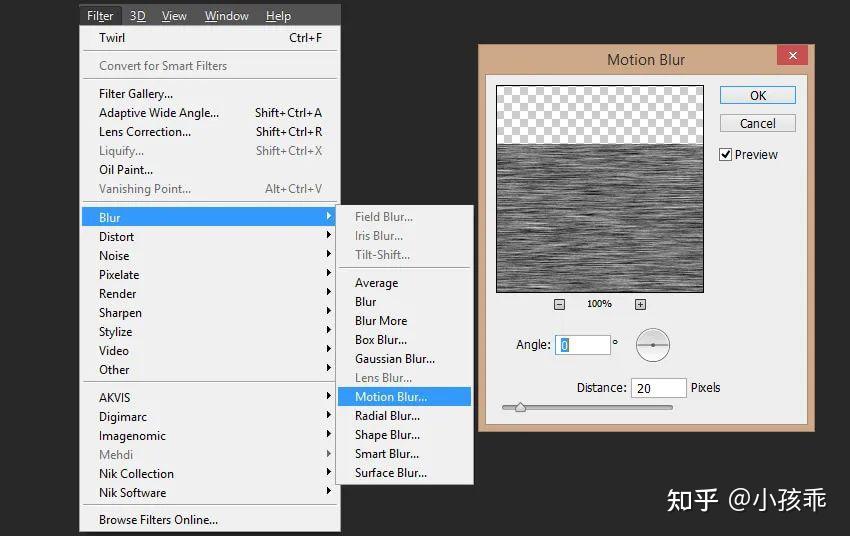This screenshot has height=536, width=850.
Task: Open the Window menu
Action: (227, 16)
